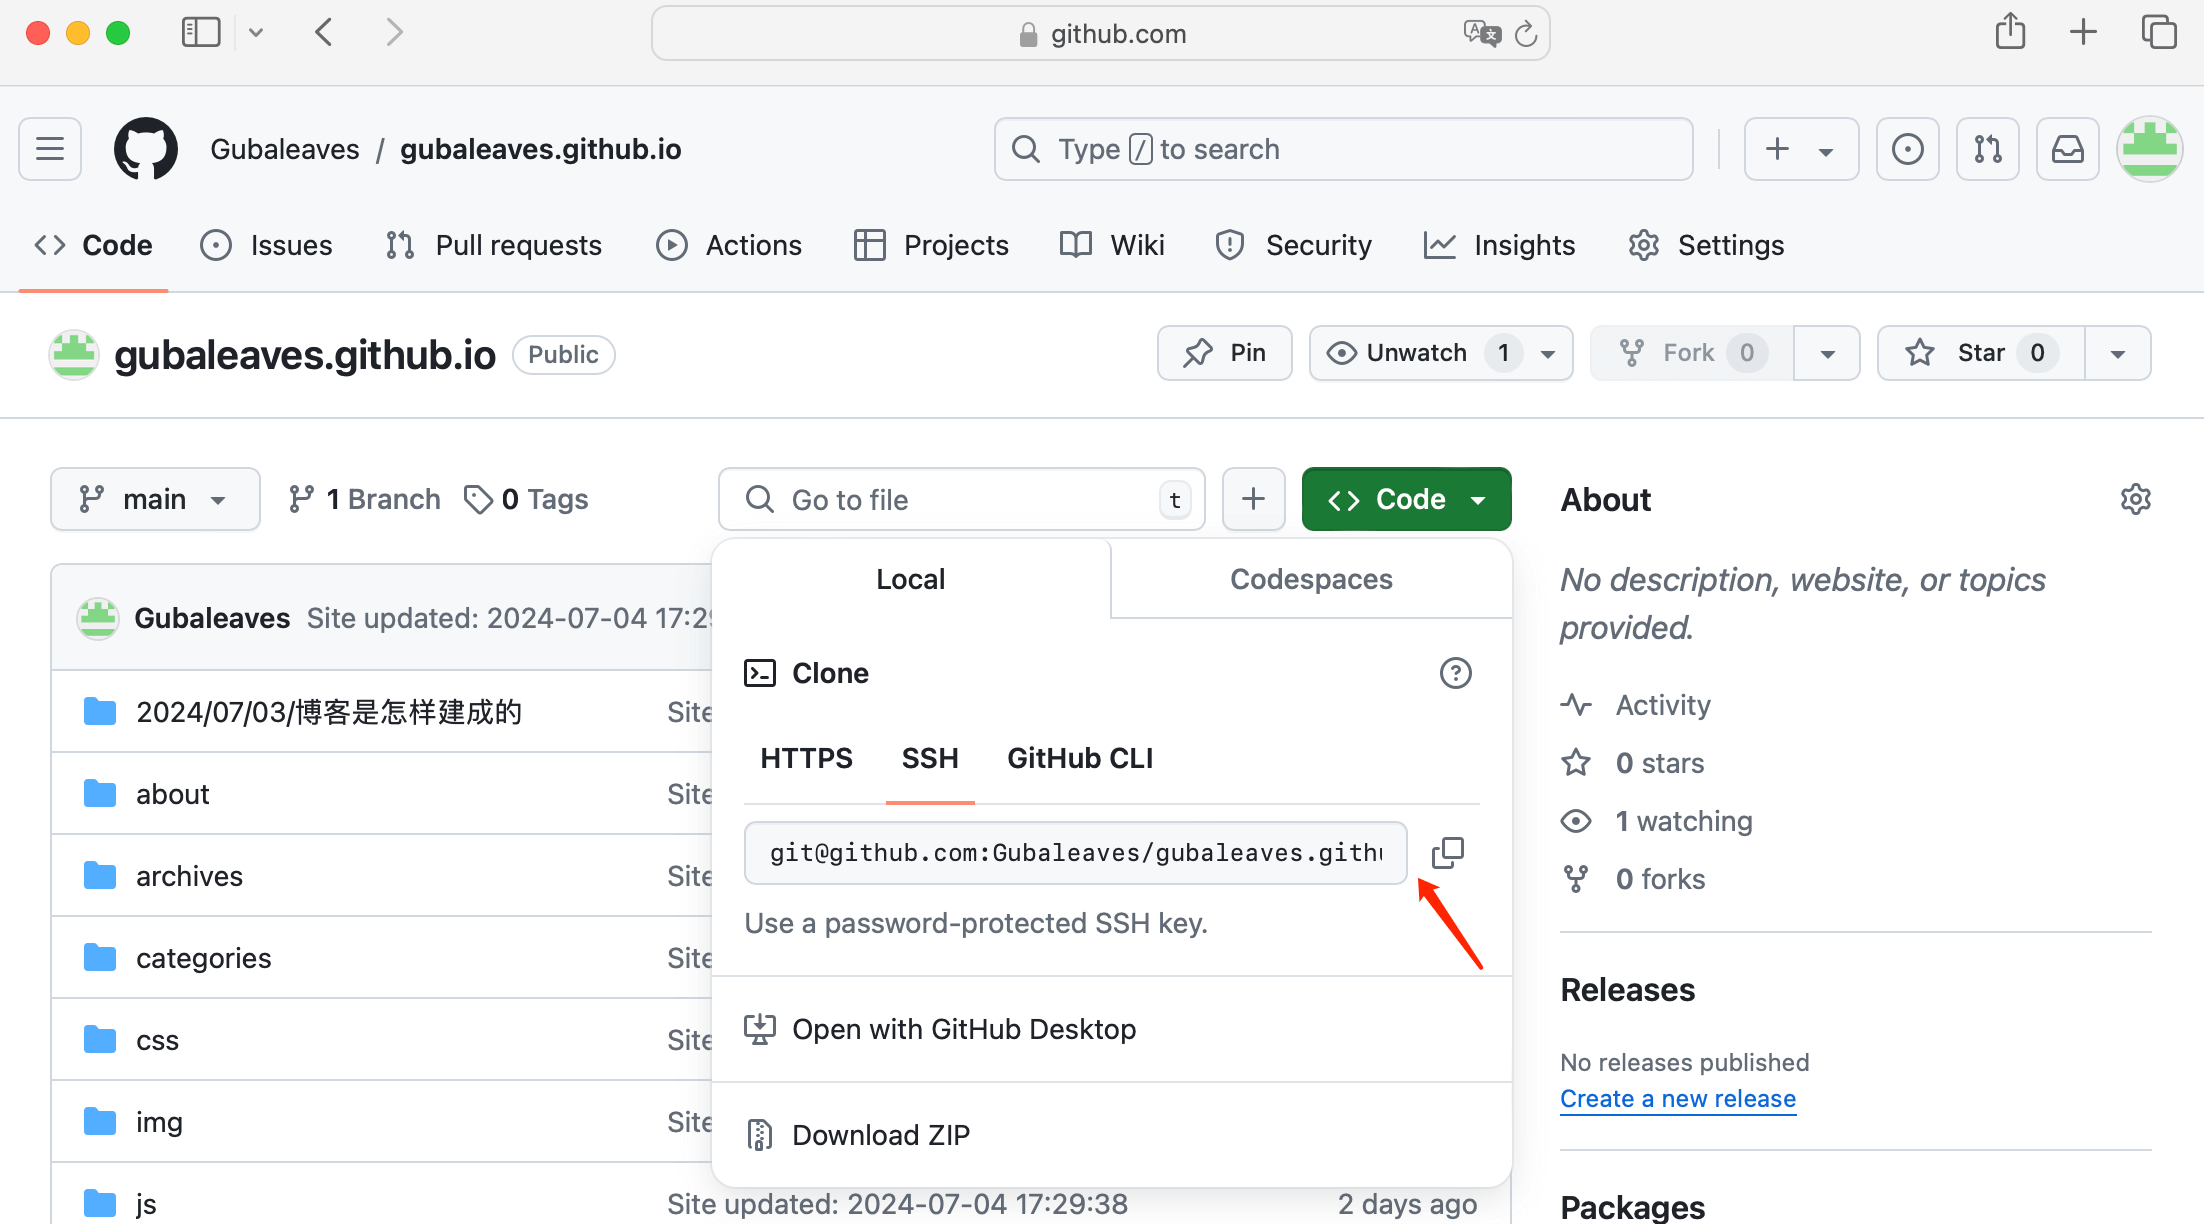Open the about folder
The width and height of the screenshot is (2204, 1224).
click(172, 794)
